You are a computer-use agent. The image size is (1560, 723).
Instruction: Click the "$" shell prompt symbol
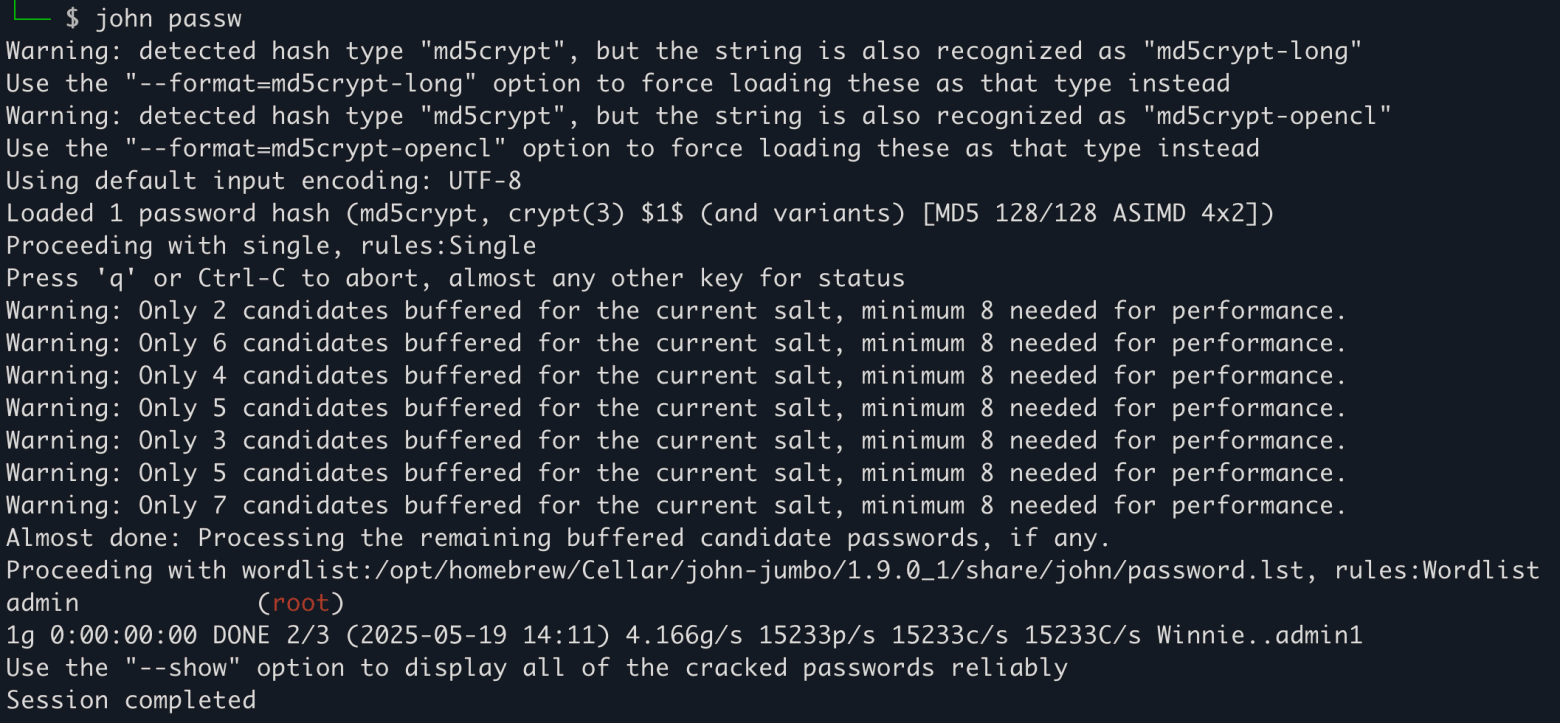click(72, 18)
